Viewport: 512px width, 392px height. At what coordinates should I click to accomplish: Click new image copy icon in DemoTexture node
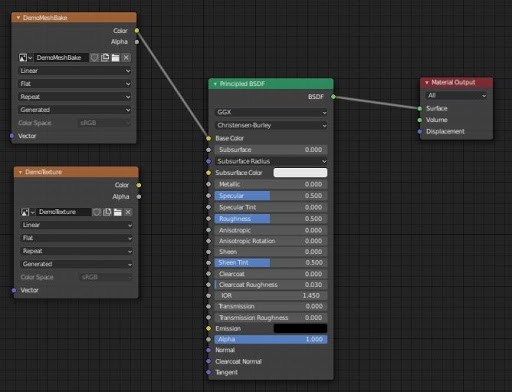click(107, 212)
